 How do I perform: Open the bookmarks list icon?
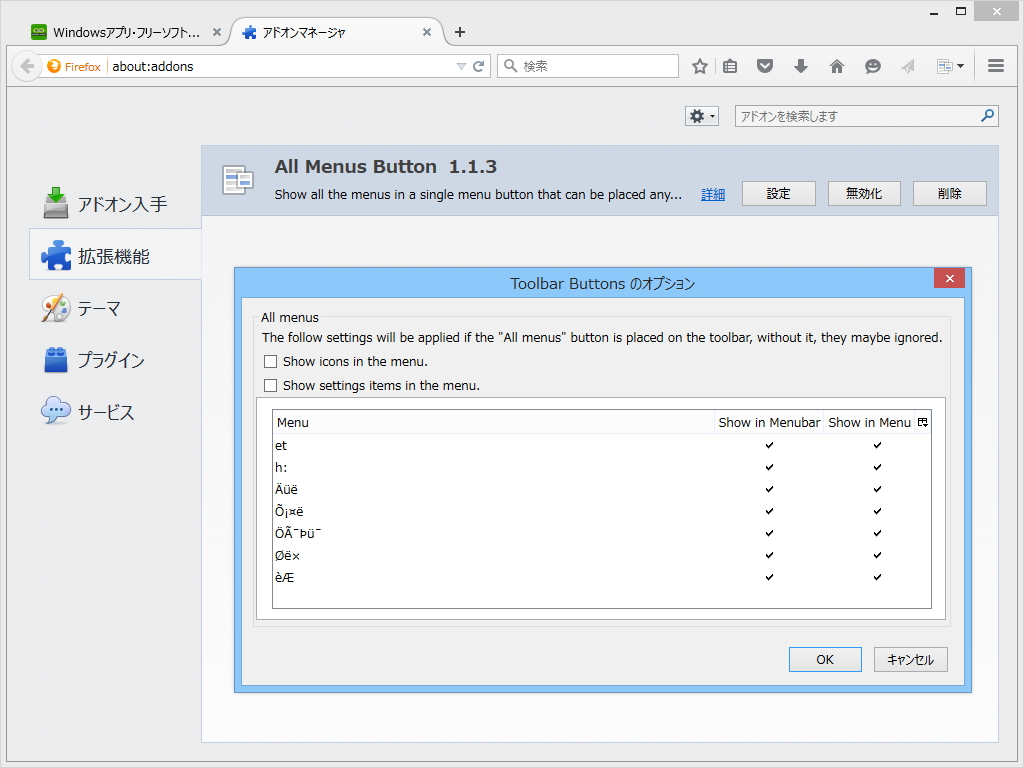[x=730, y=66]
